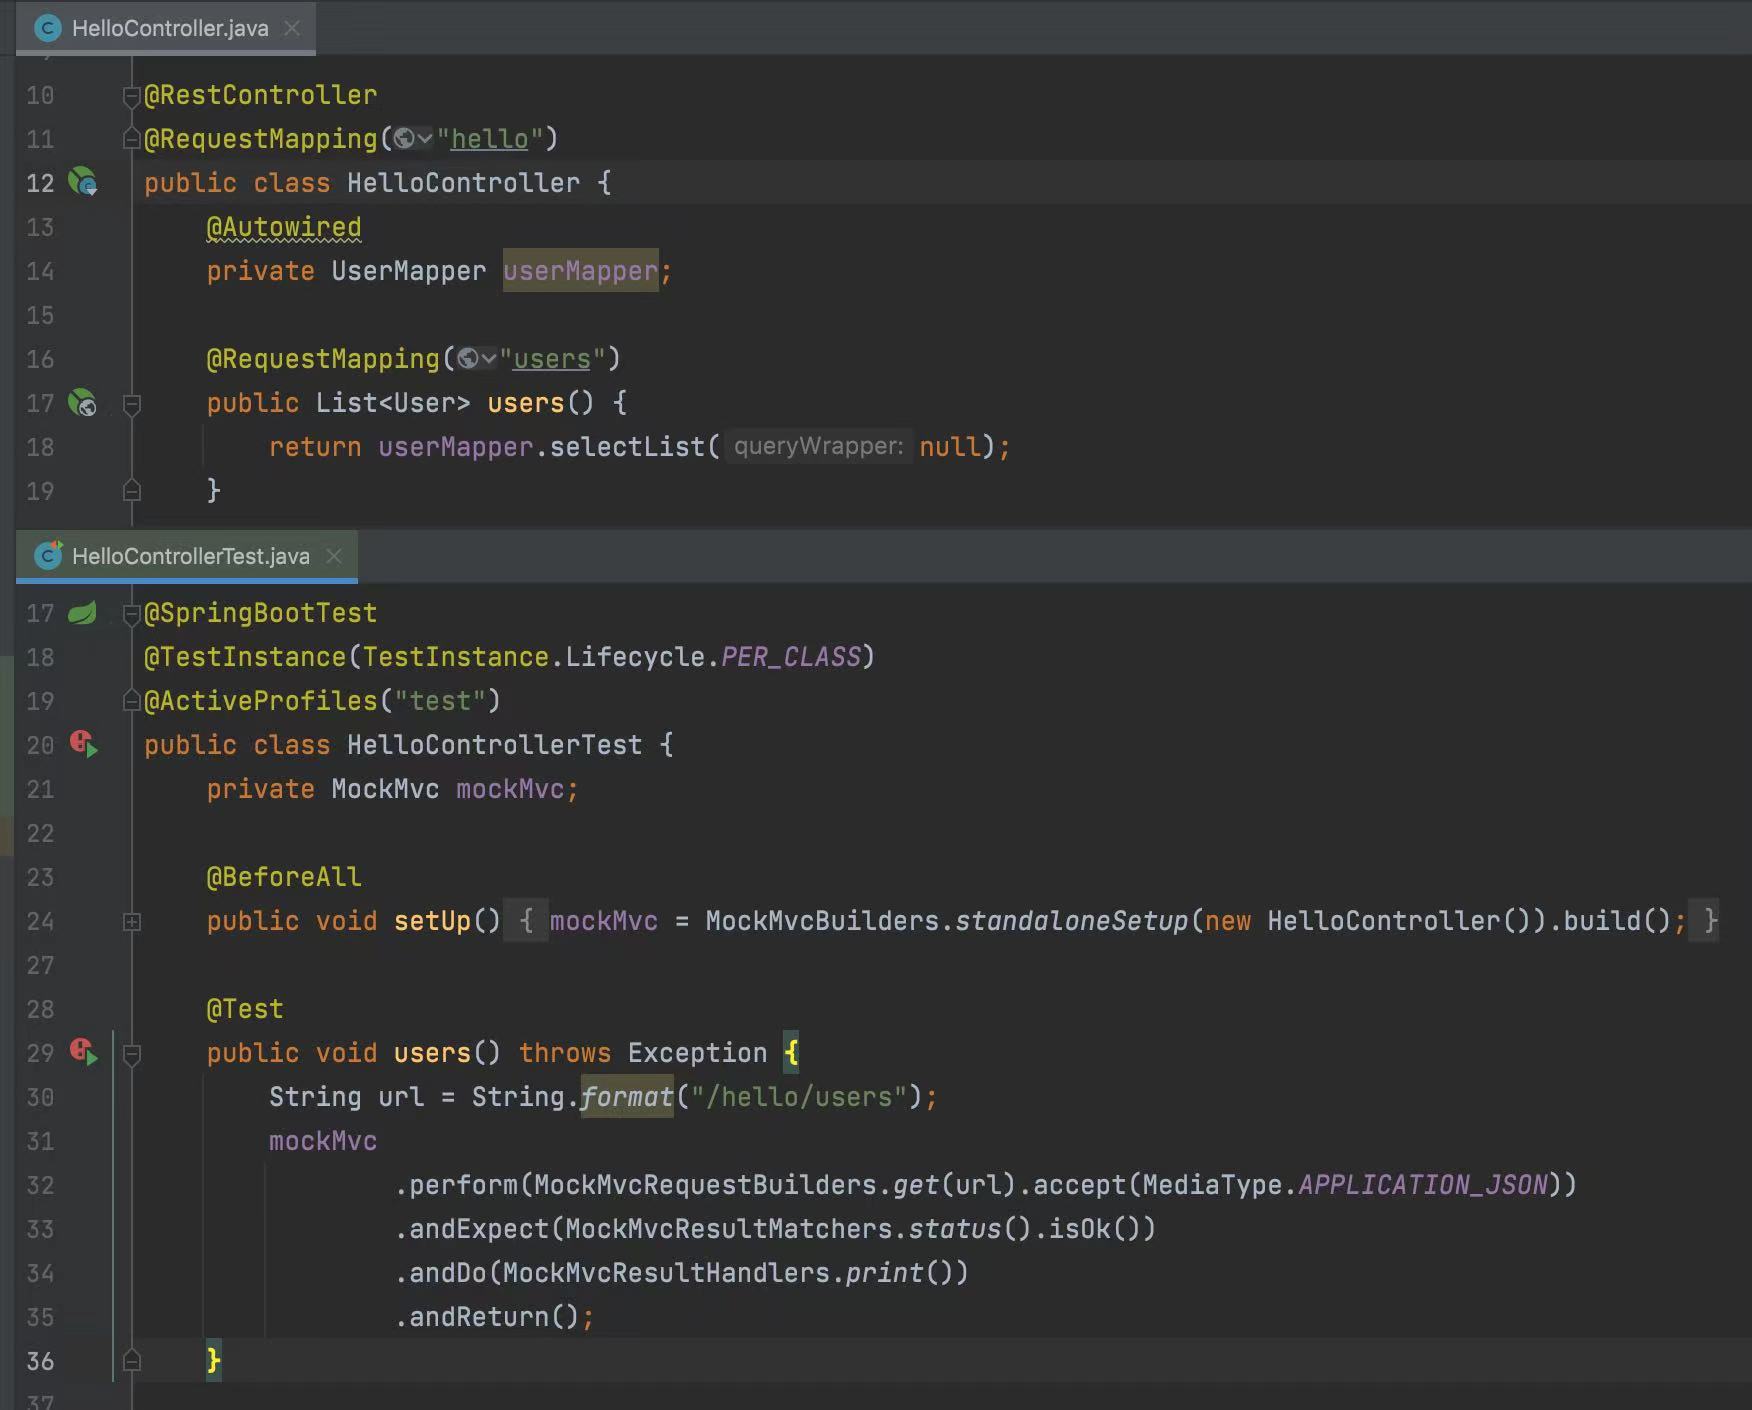Click fold marker beside @ActiveProfiles("test")
1752x1410 pixels.
(x=131, y=701)
